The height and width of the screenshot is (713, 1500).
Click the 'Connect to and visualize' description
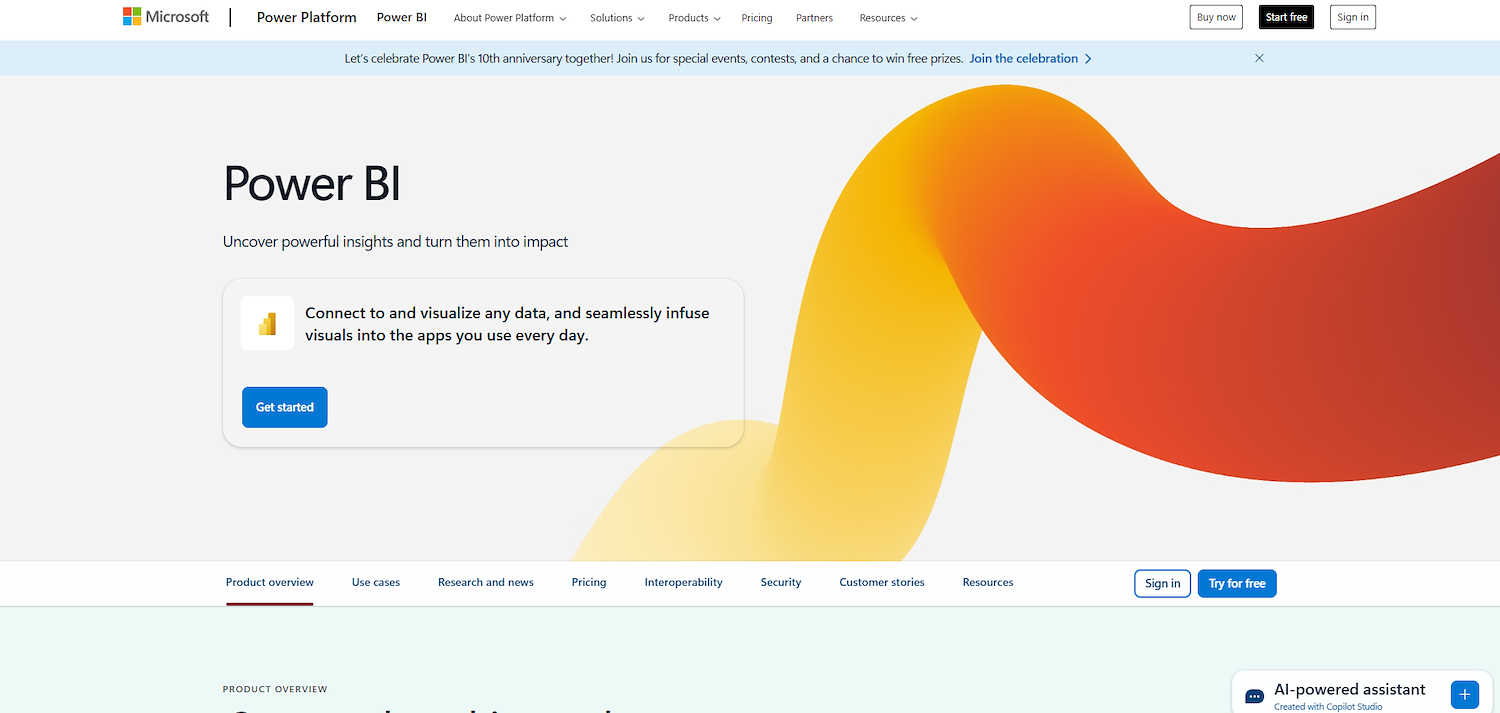pyautogui.click(x=507, y=324)
